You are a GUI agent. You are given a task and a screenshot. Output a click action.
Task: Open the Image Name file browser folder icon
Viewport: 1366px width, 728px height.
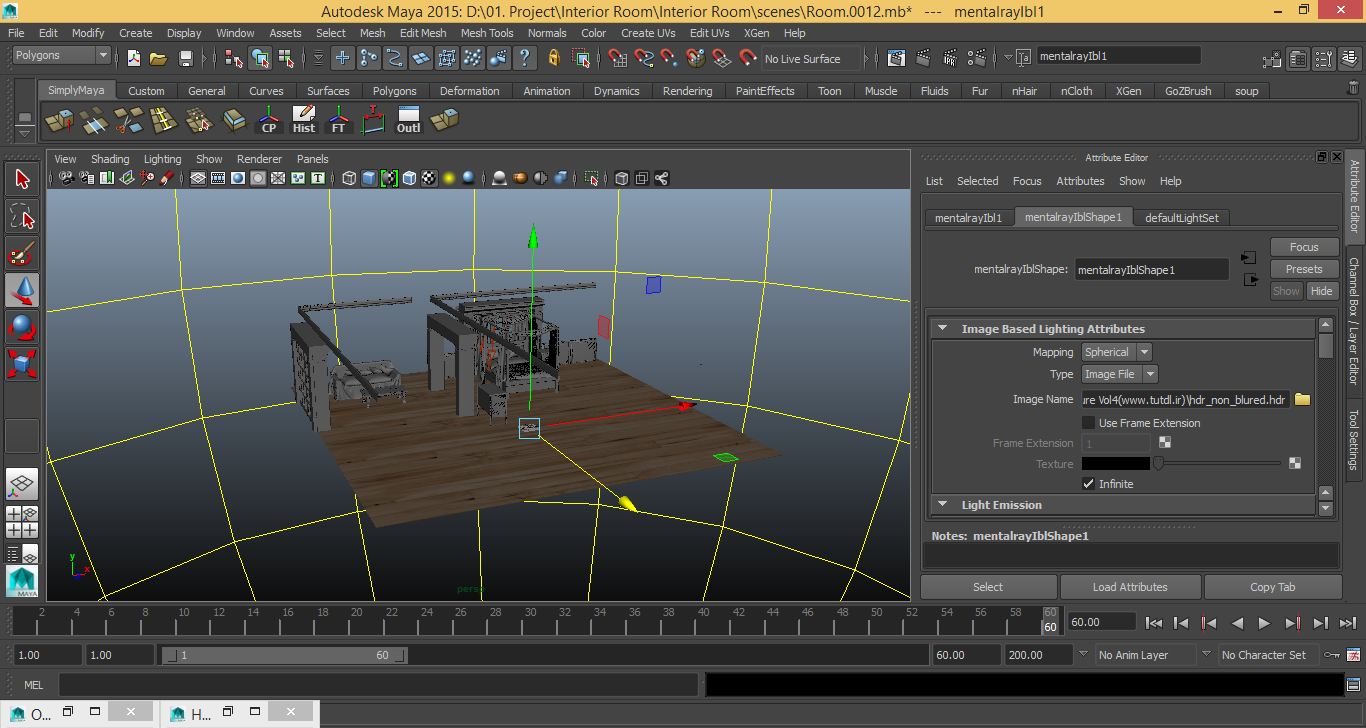tap(1302, 399)
